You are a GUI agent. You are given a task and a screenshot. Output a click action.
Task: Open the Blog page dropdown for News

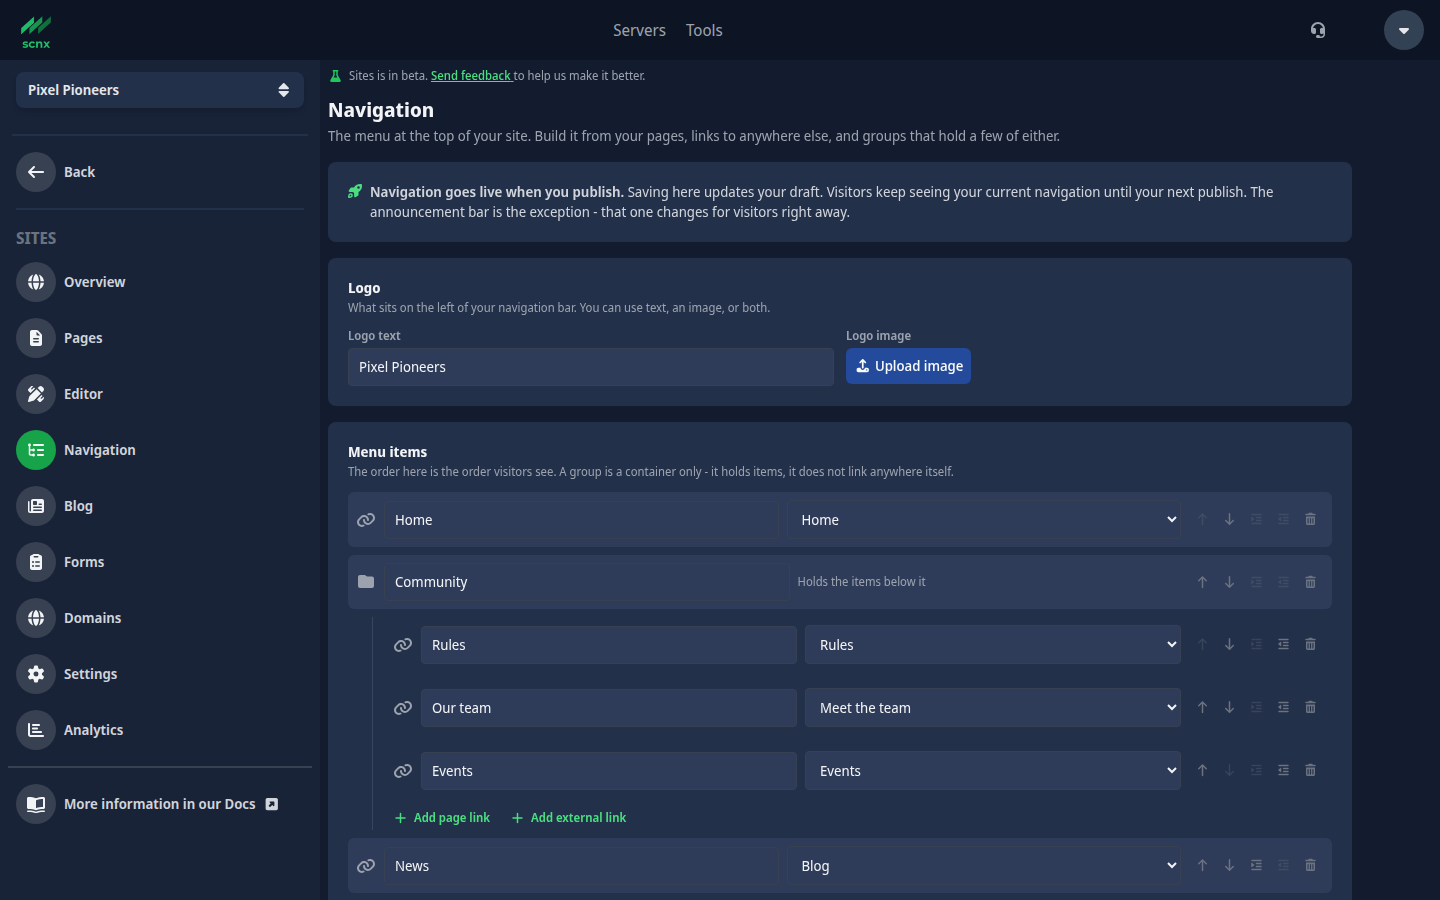click(x=984, y=866)
